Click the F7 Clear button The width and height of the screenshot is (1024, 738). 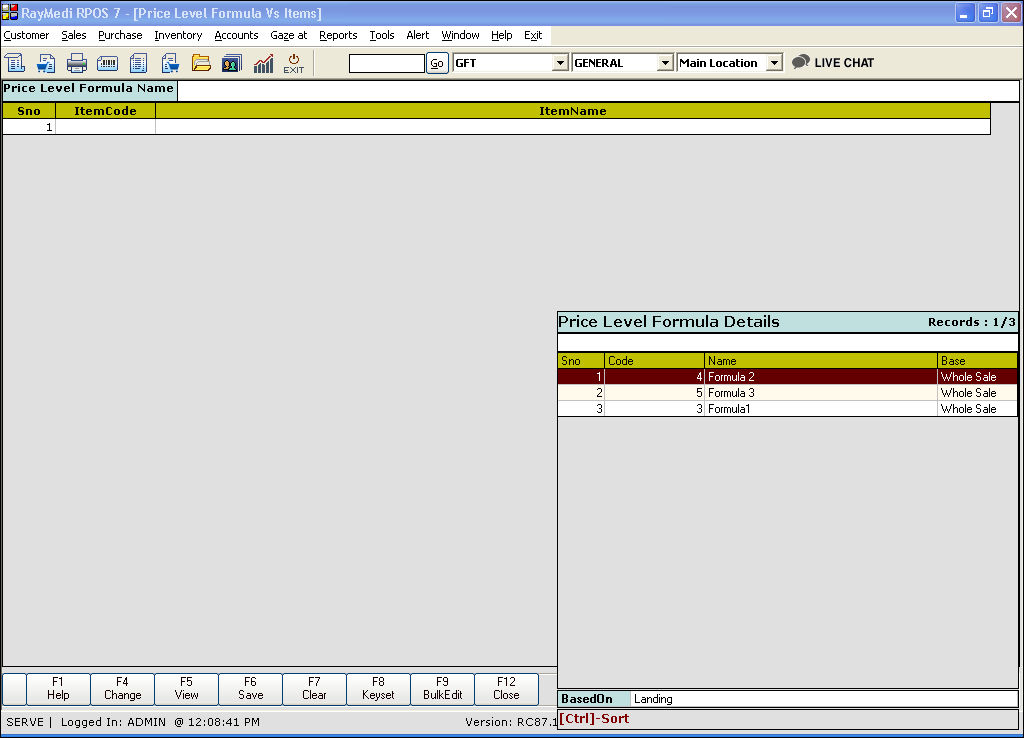[314, 689]
